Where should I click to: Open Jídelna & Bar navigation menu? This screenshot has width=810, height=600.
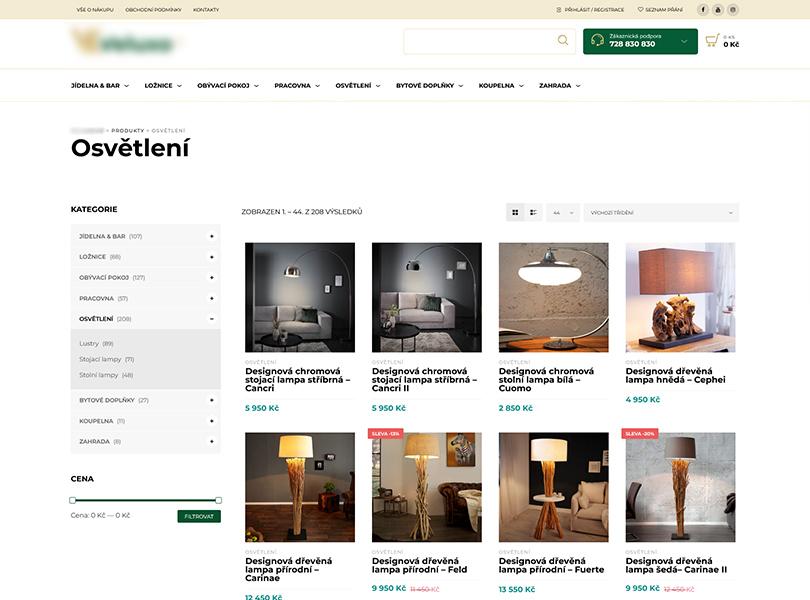click(x=100, y=86)
